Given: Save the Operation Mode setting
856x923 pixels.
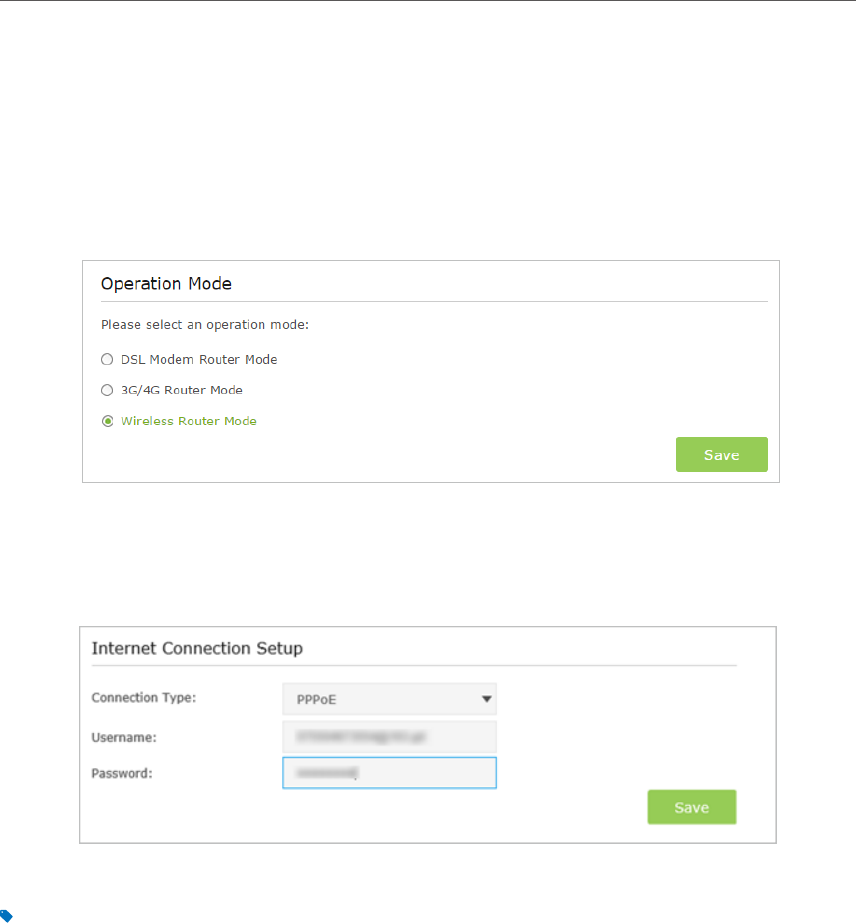Looking at the screenshot, I should click(x=721, y=454).
